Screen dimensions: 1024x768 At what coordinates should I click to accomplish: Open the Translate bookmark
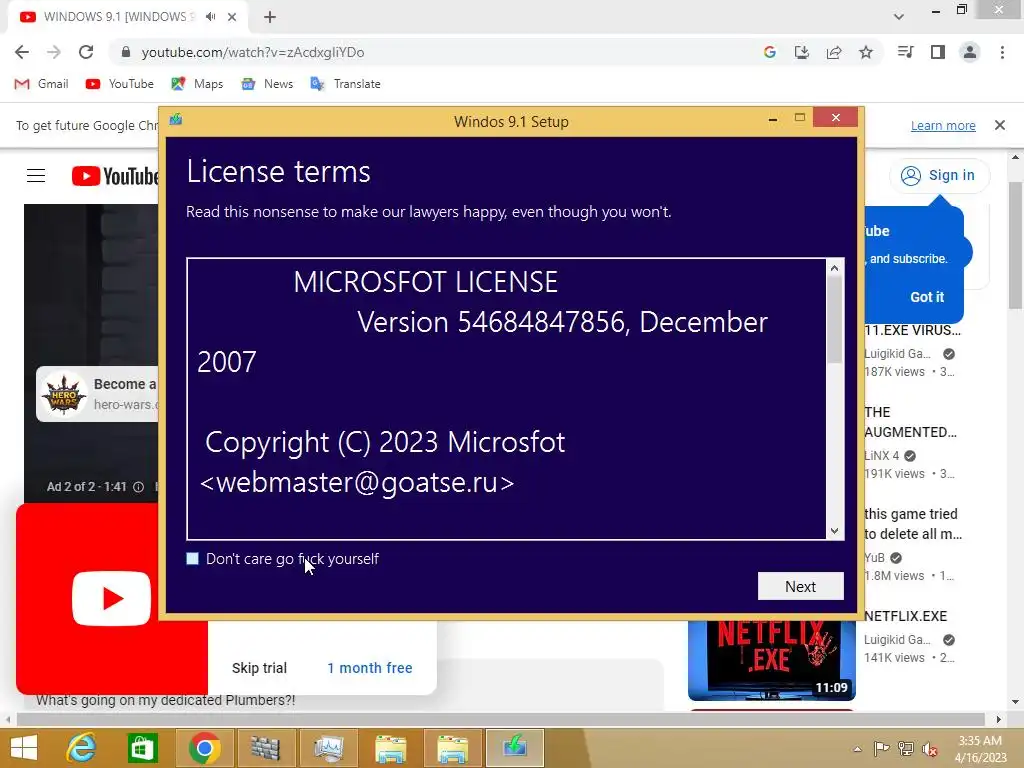pyautogui.click(x=345, y=84)
